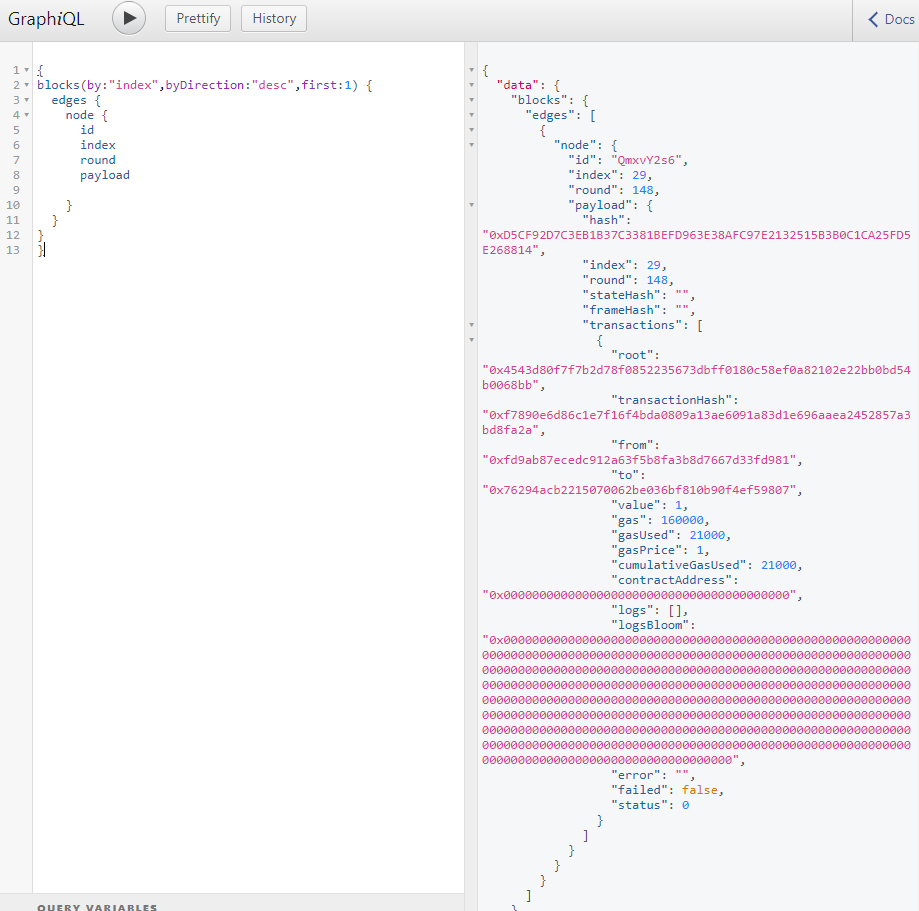Click the "round" field on query line 7
919x911 pixels.
coord(98,160)
